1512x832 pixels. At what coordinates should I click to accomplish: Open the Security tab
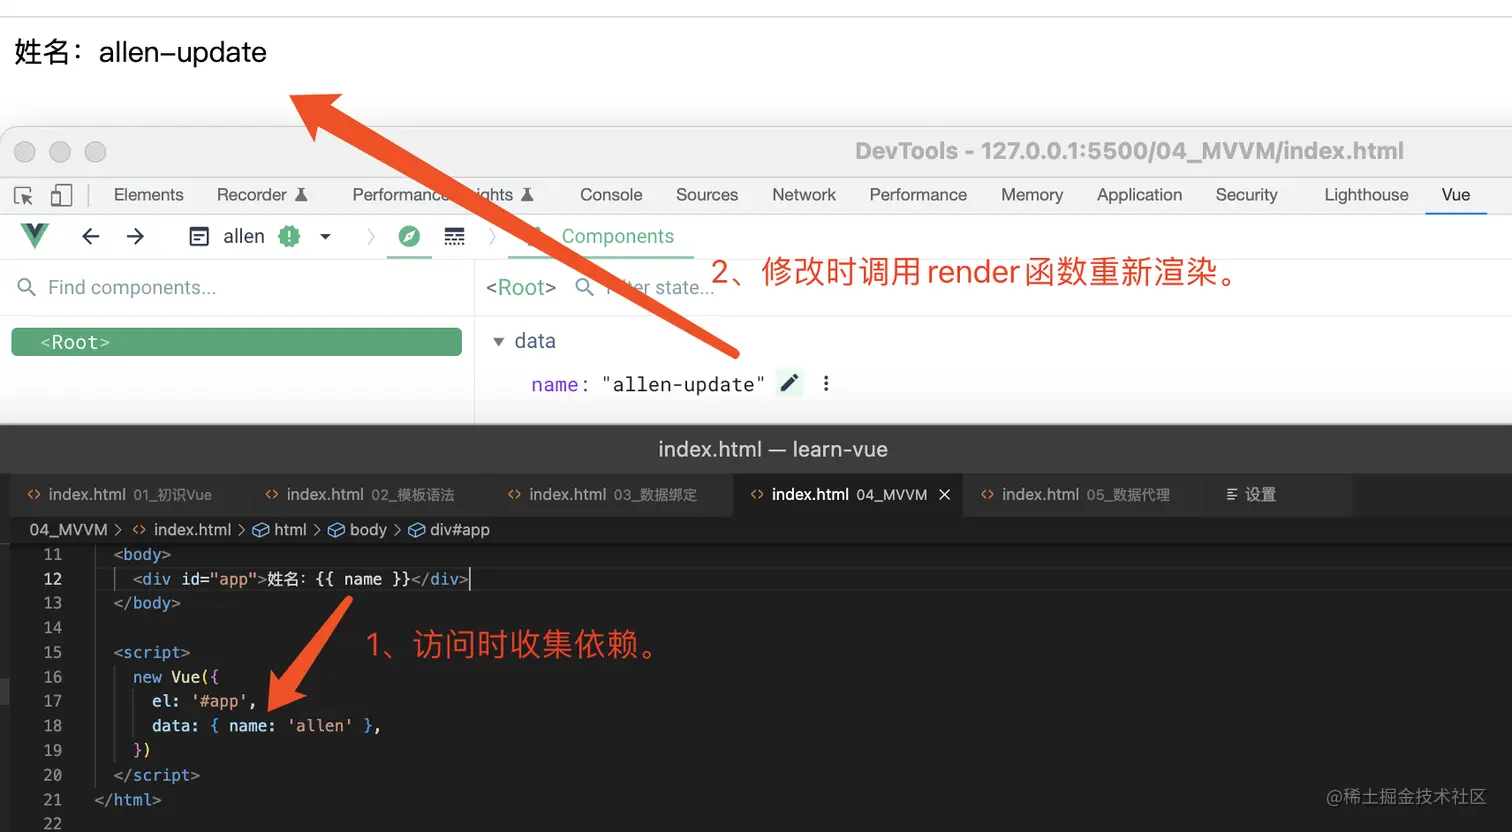tap(1246, 195)
